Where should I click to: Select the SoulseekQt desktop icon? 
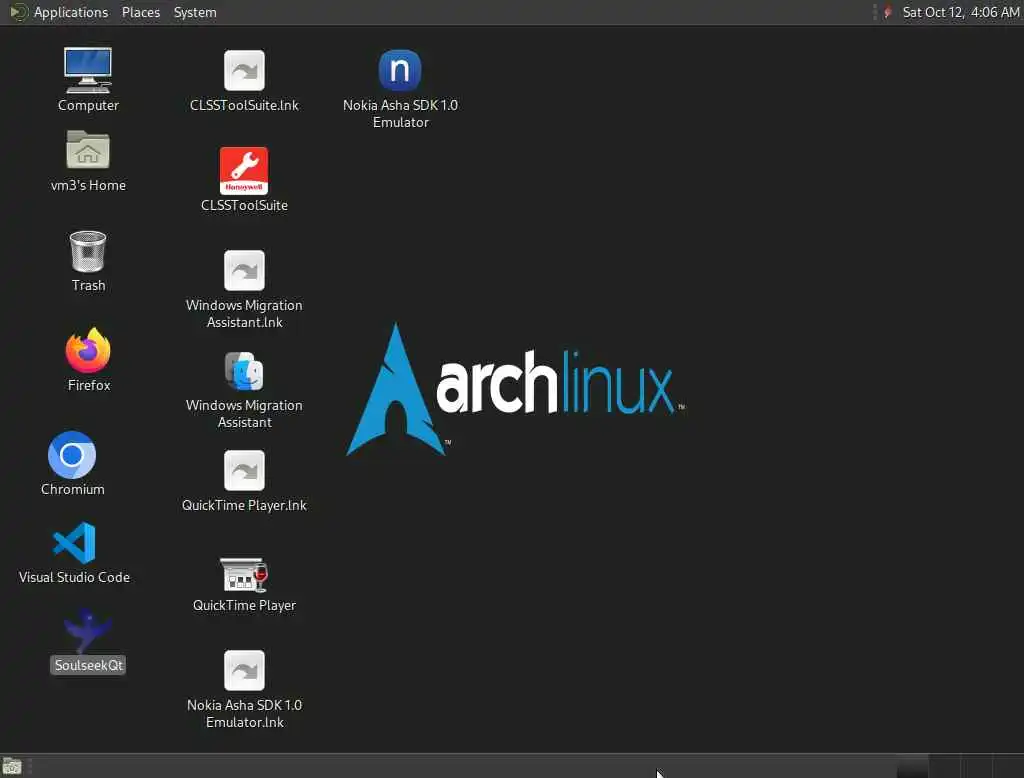click(88, 630)
